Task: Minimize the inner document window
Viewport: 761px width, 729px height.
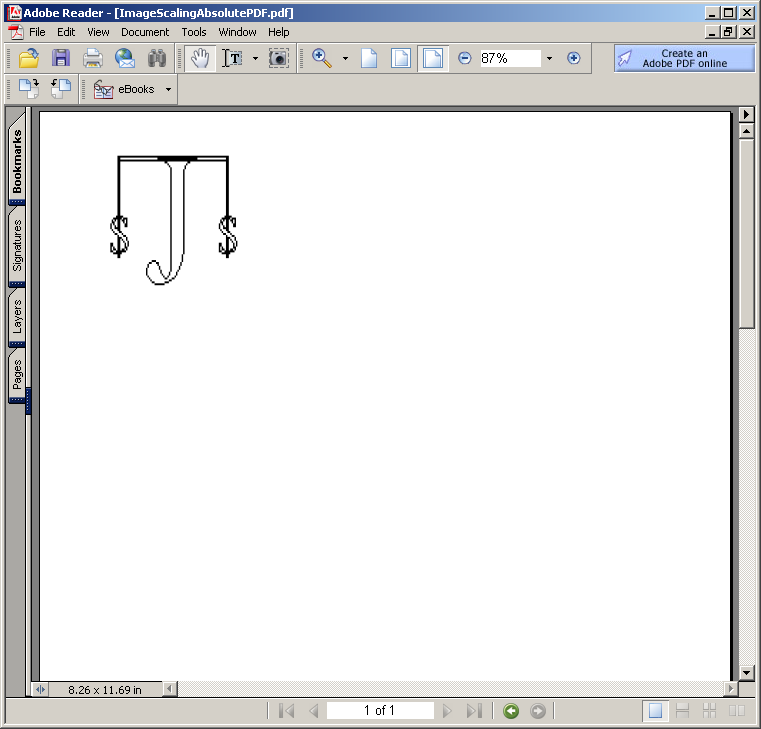Action: 712,32
